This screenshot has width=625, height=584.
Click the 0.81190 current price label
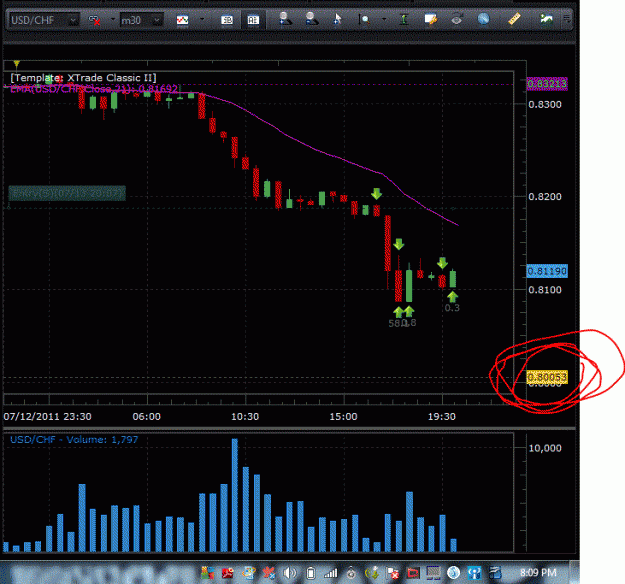point(547,271)
